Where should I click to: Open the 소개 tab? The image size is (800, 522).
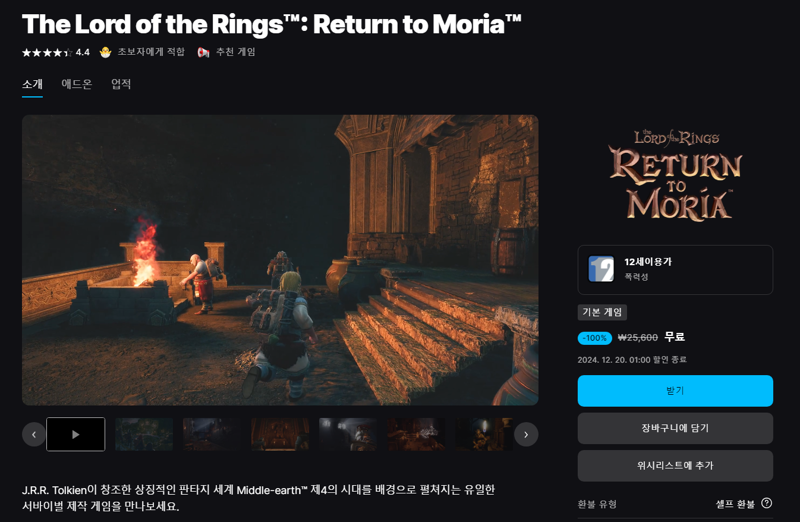(32, 84)
